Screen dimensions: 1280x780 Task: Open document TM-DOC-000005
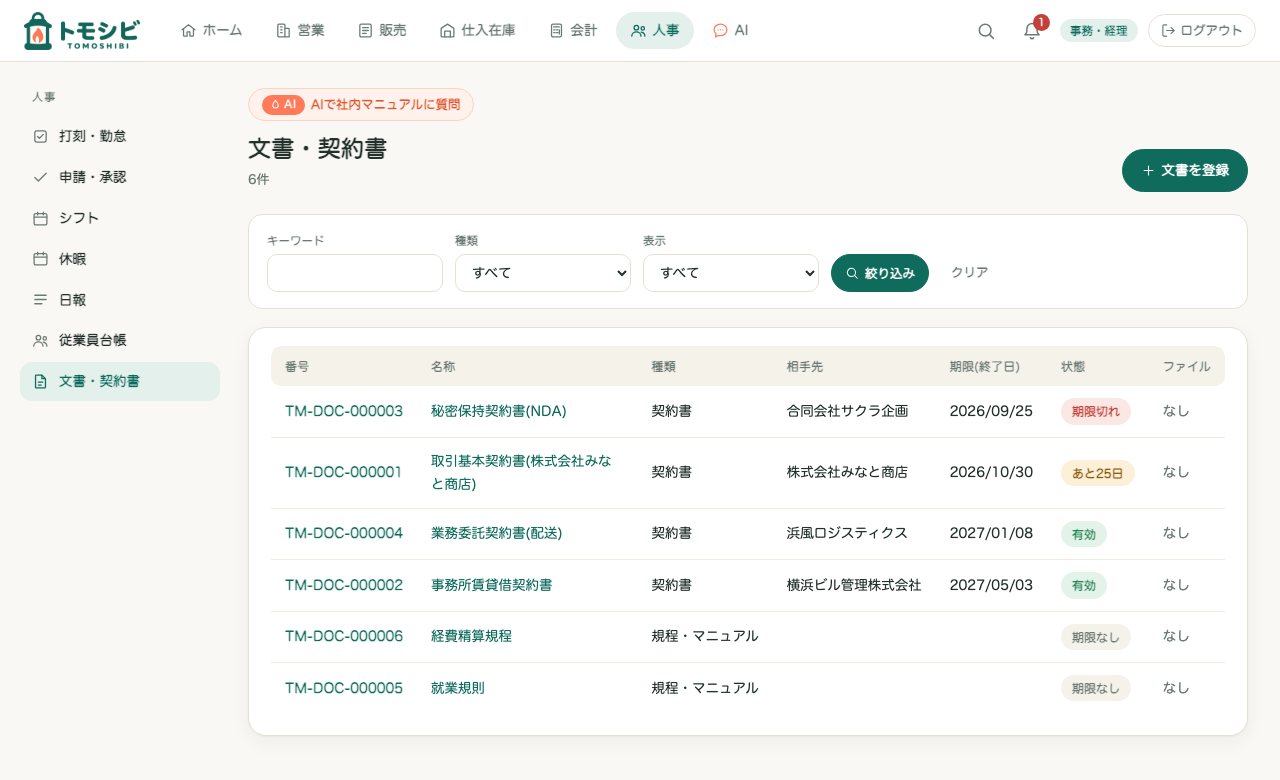(x=344, y=688)
